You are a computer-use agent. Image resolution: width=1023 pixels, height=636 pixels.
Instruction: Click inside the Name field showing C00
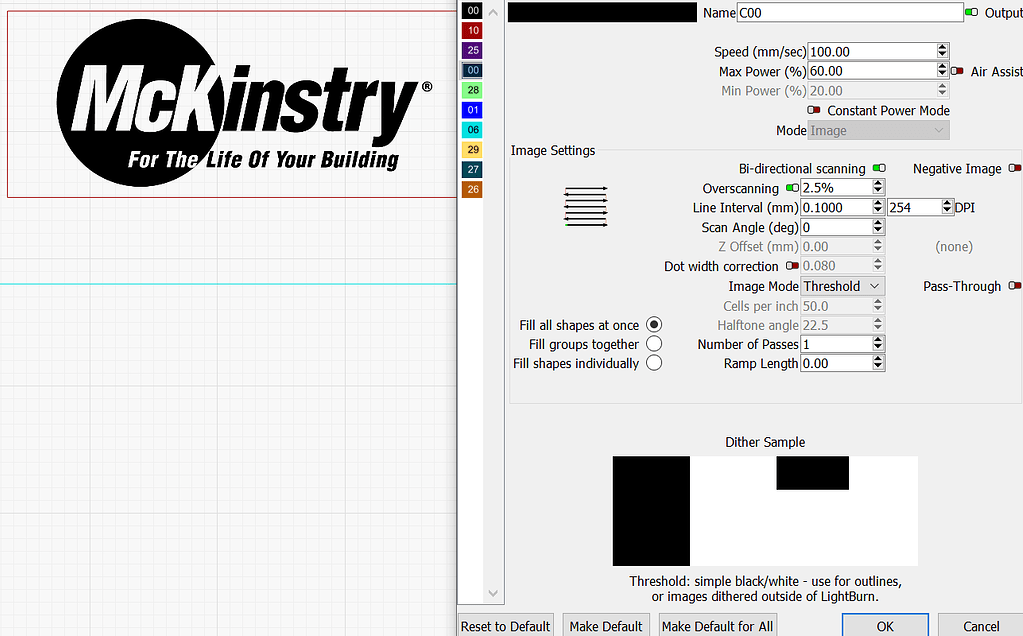coord(849,12)
